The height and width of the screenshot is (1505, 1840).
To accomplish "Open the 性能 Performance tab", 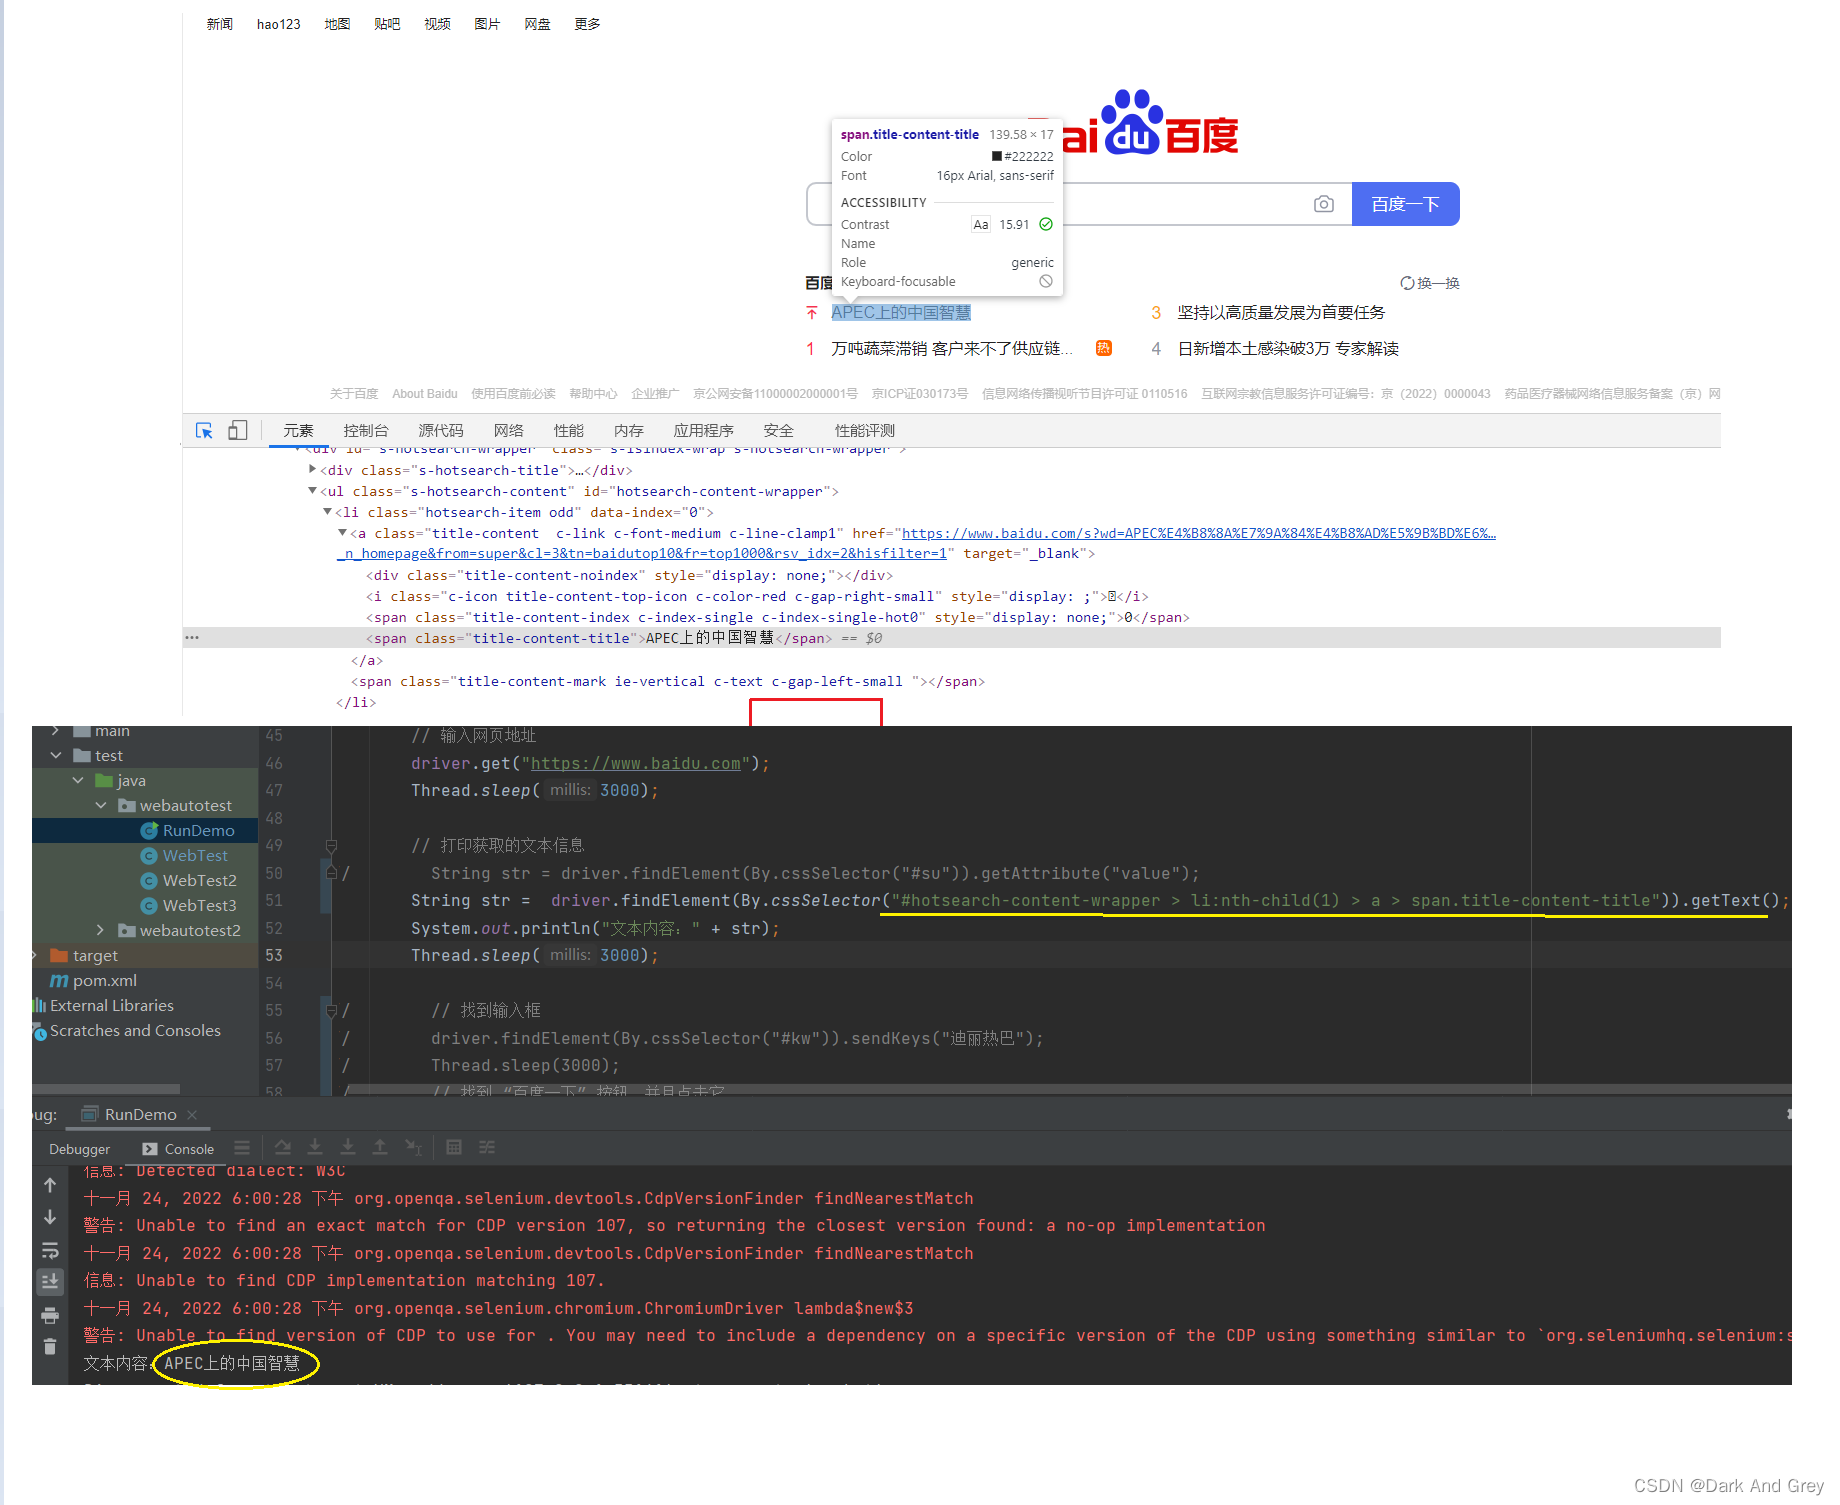I will coord(569,431).
